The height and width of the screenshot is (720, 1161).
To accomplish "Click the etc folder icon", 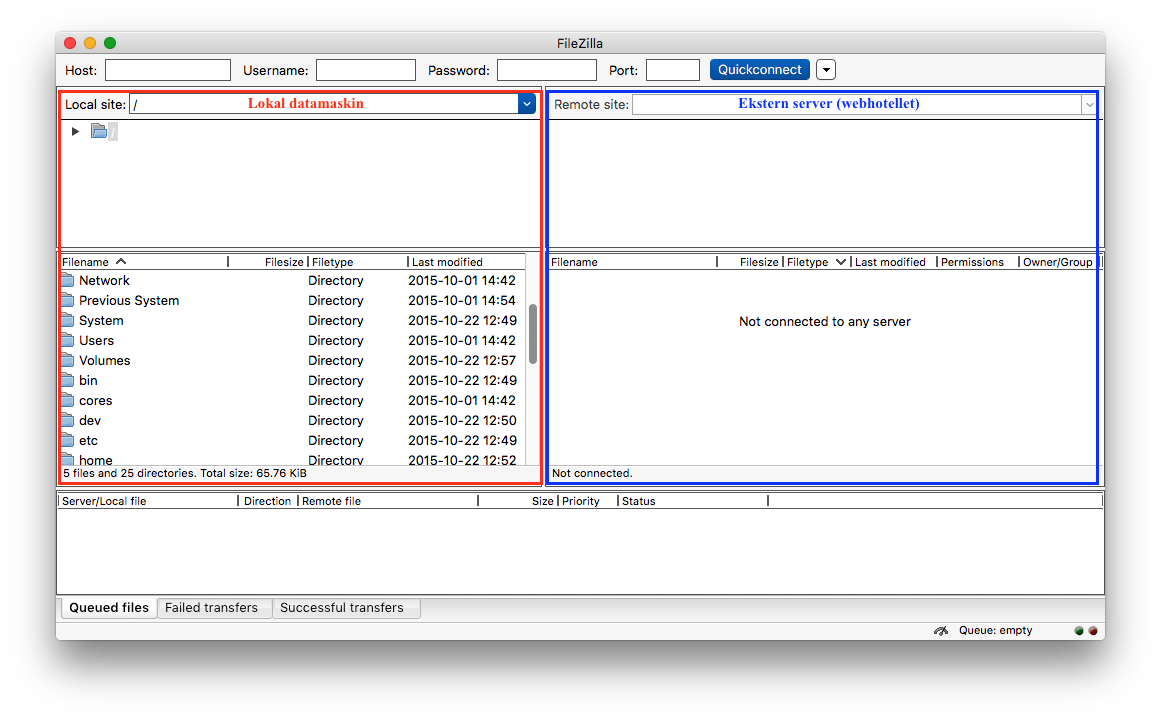I will [x=68, y=441].
